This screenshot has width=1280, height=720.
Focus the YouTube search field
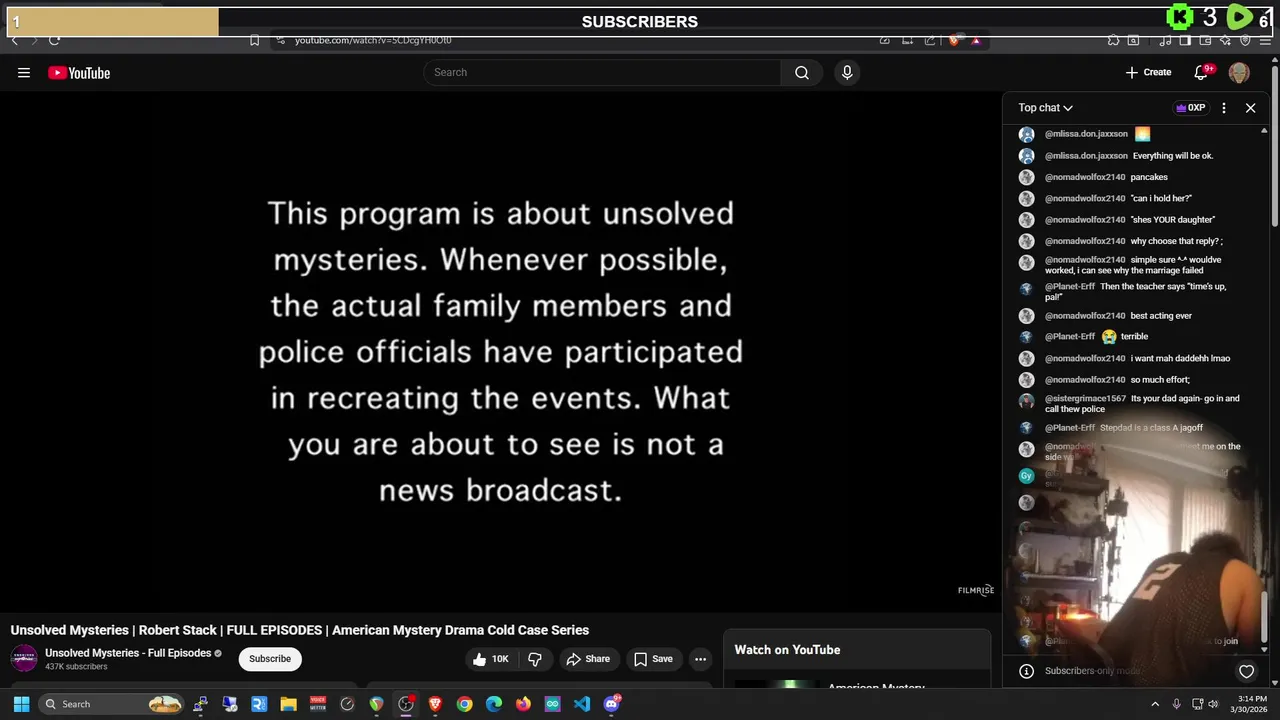click(602, 72)
